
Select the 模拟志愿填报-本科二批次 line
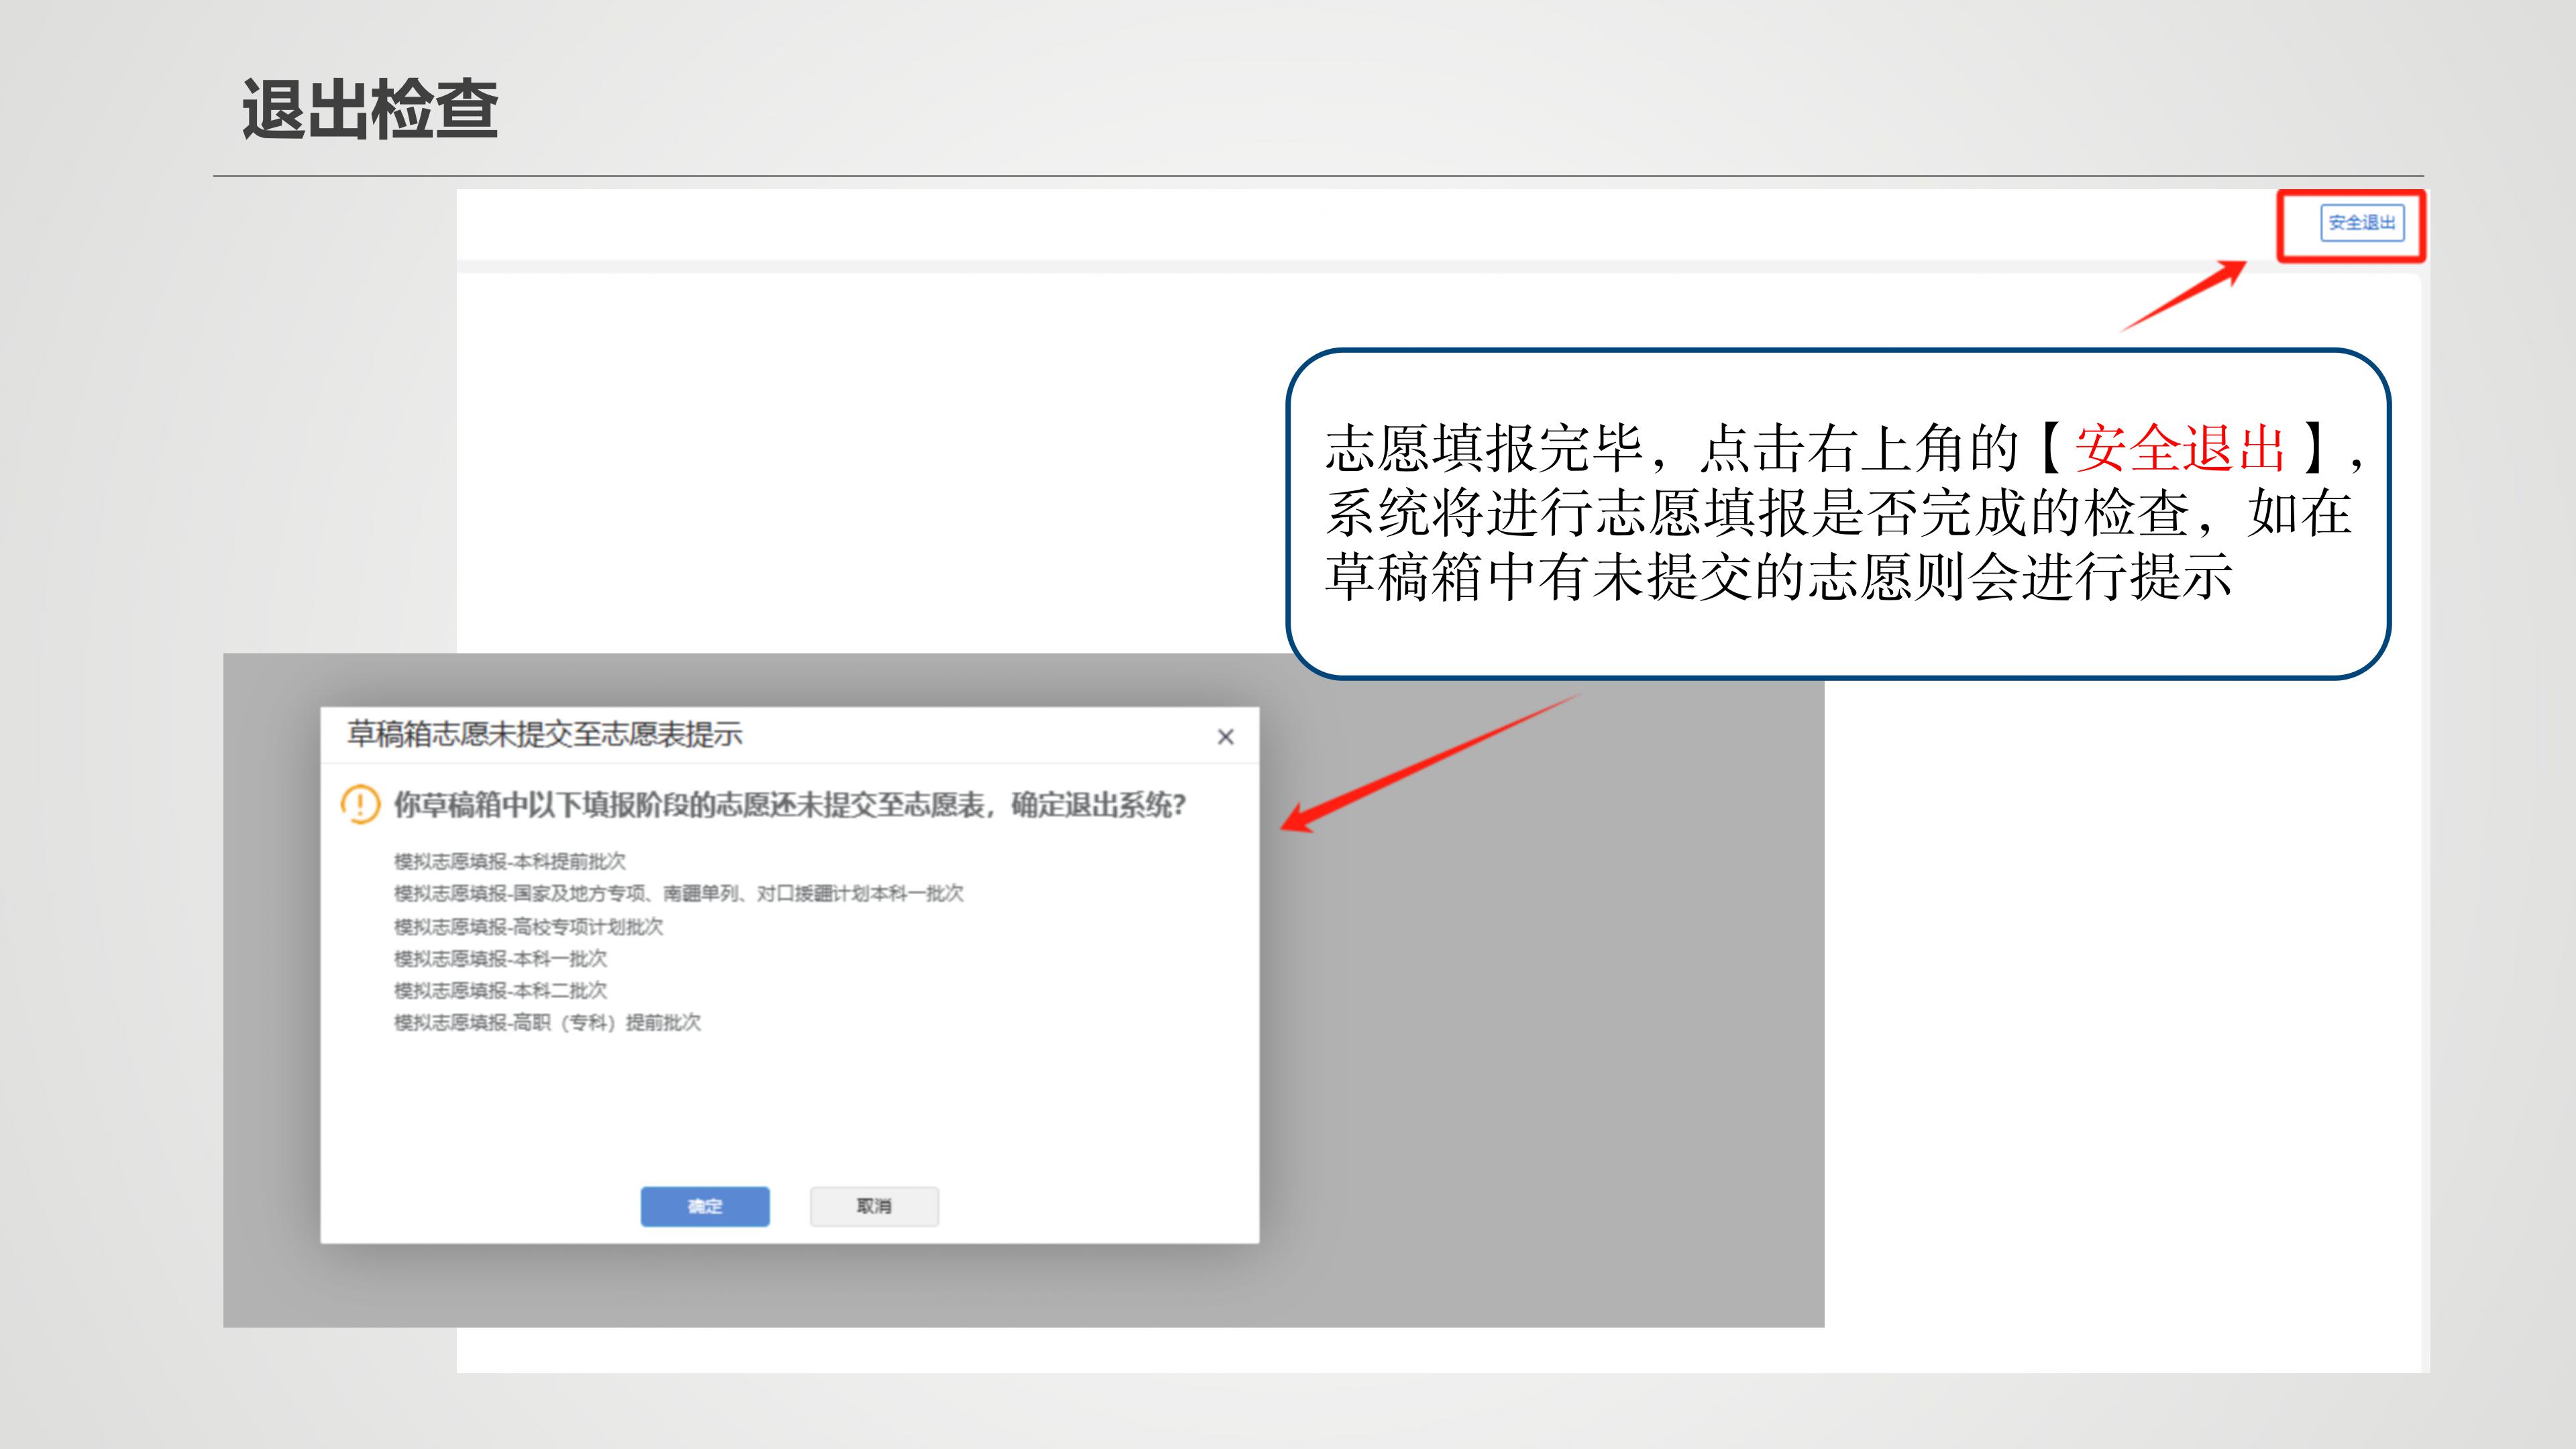[x=500, y=990]
